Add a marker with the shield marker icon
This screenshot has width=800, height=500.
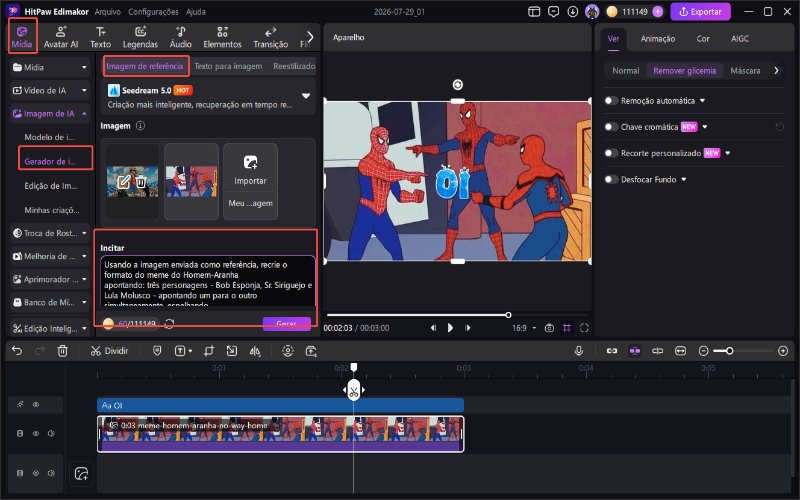tap(157, 351)
